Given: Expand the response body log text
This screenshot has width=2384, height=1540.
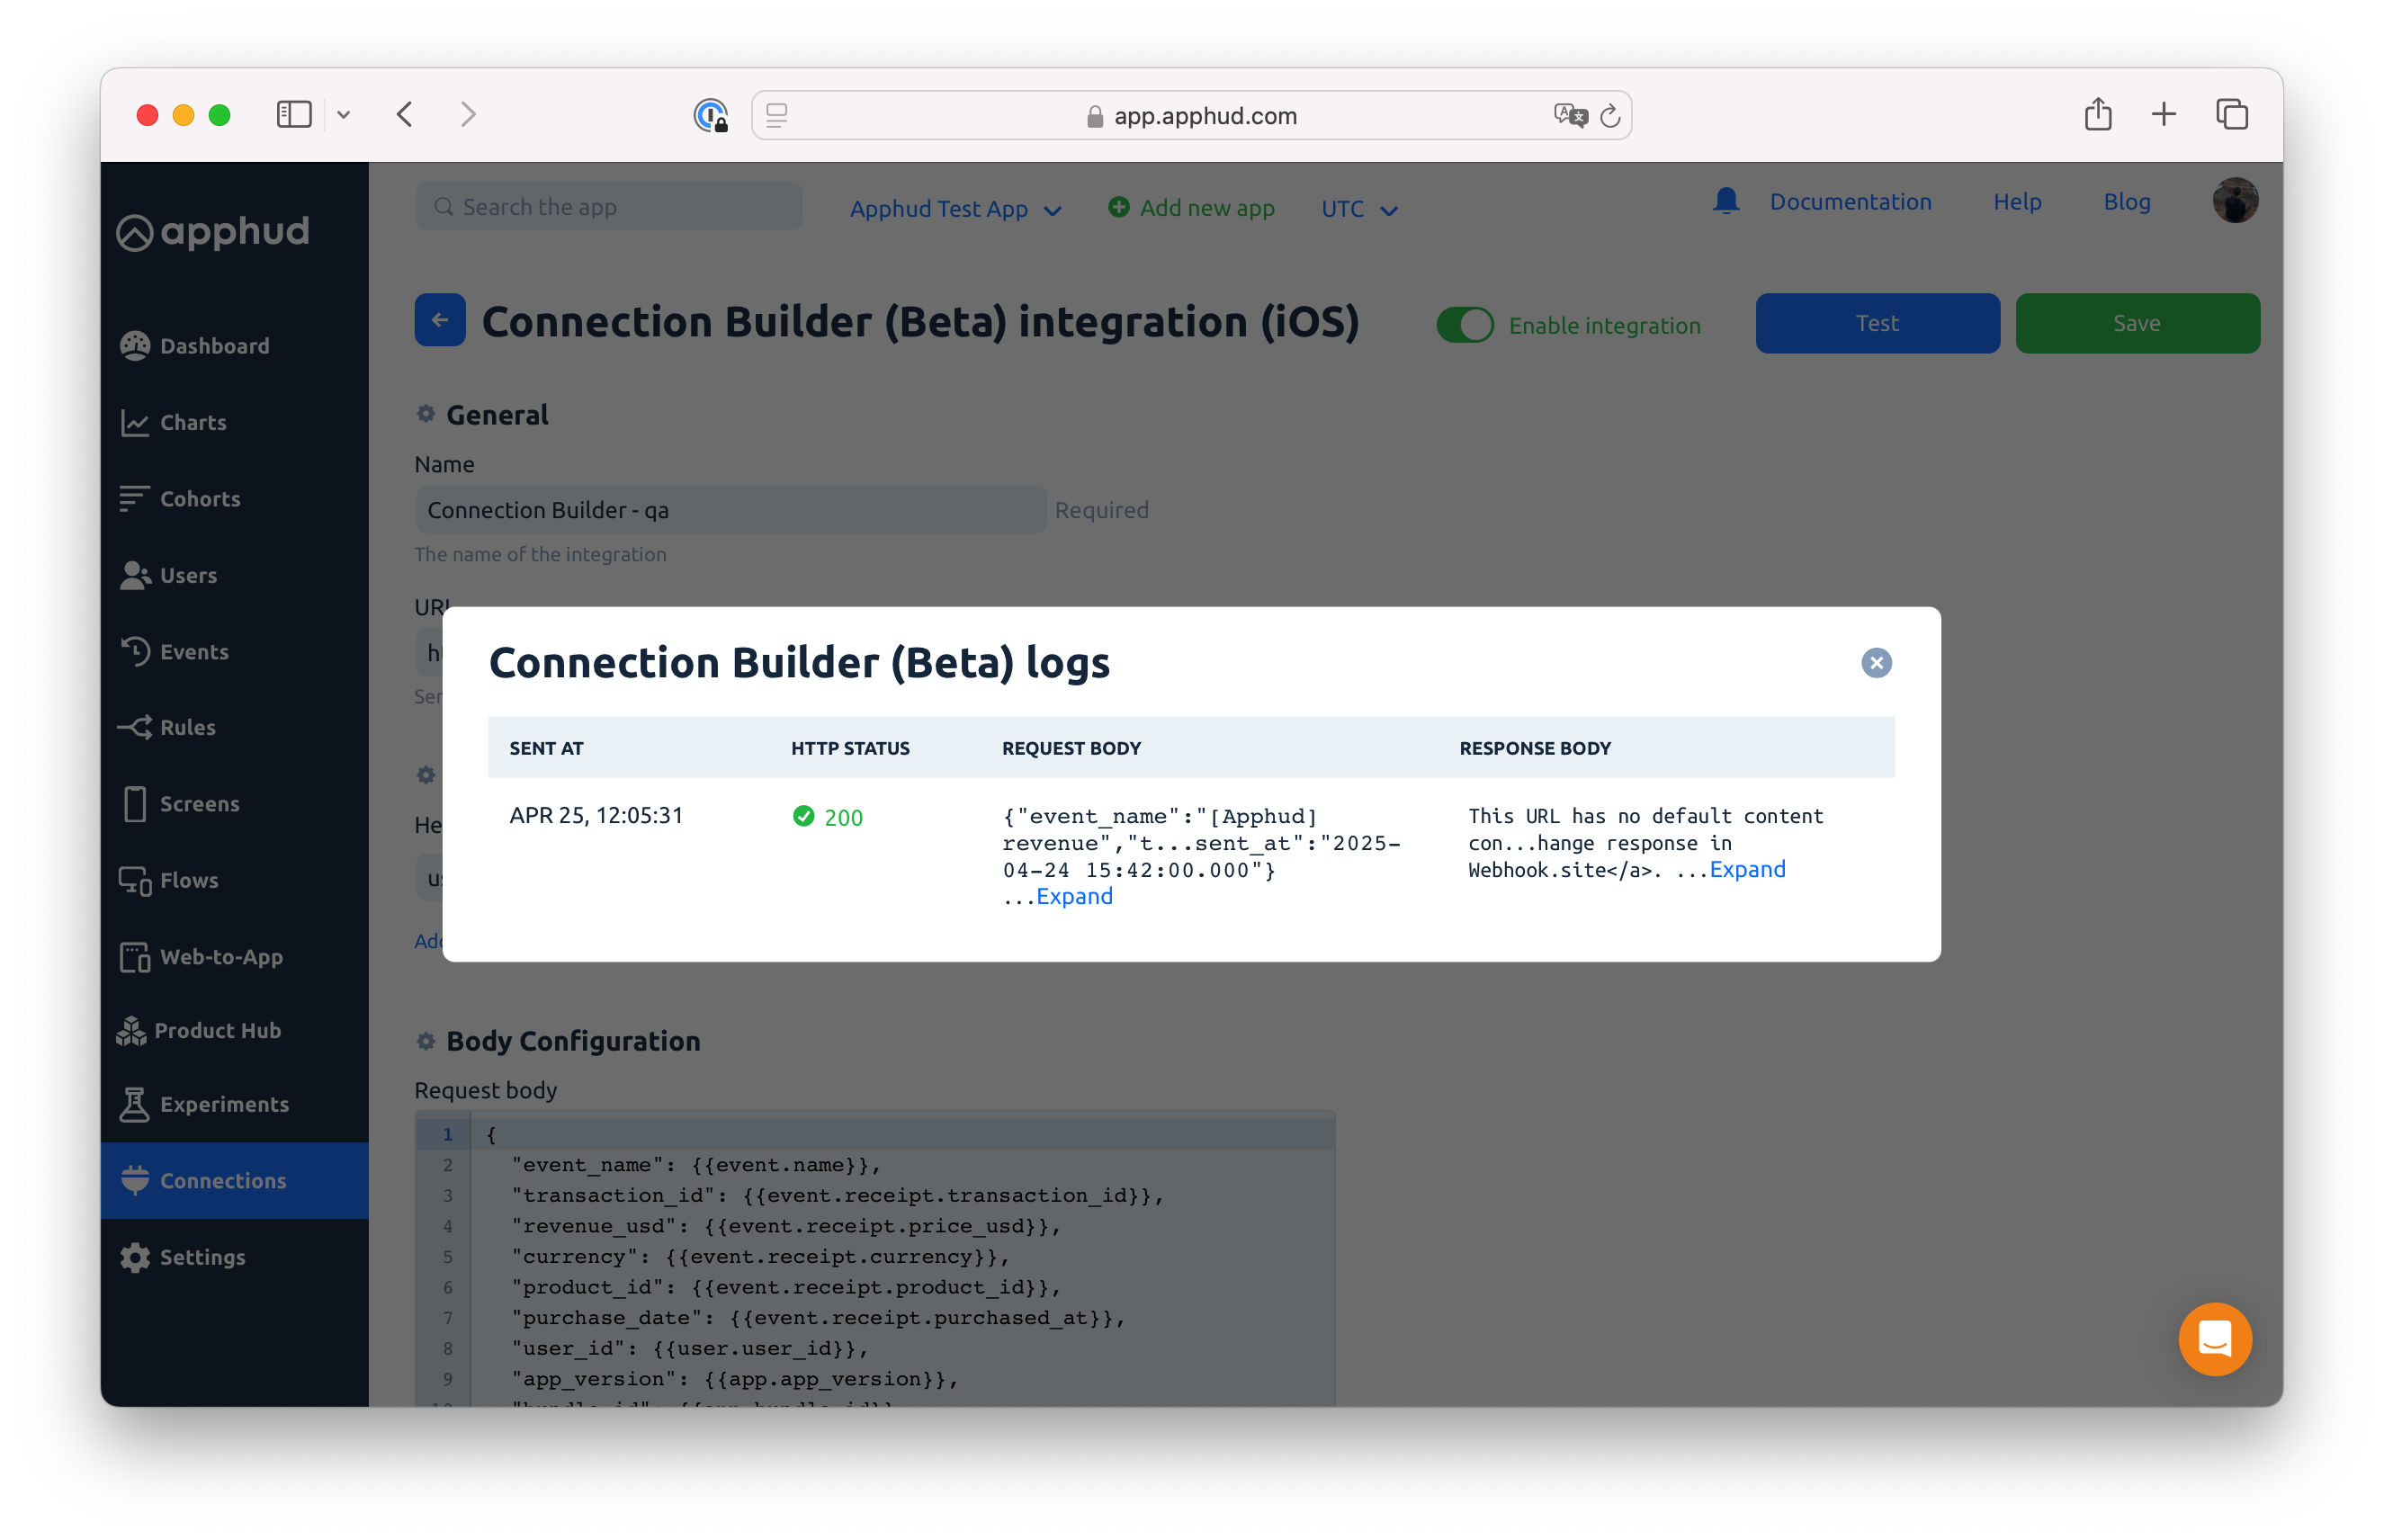Looking at the screenshot, I should pyautogui.click(x=1746, y=869).
